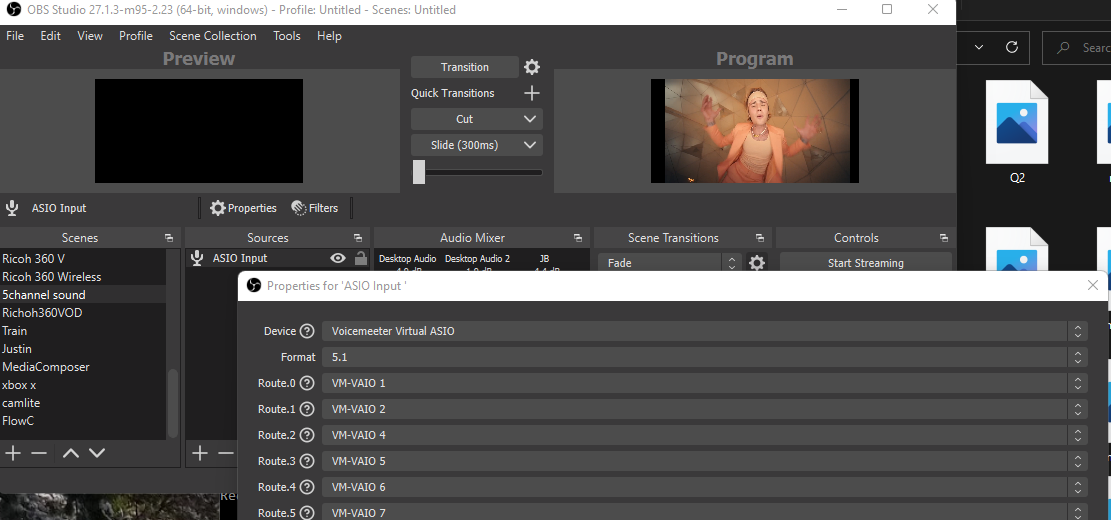1111x520 pixels.
Task: Remove the selected scene with minus icon
Action: click(39, 453)
